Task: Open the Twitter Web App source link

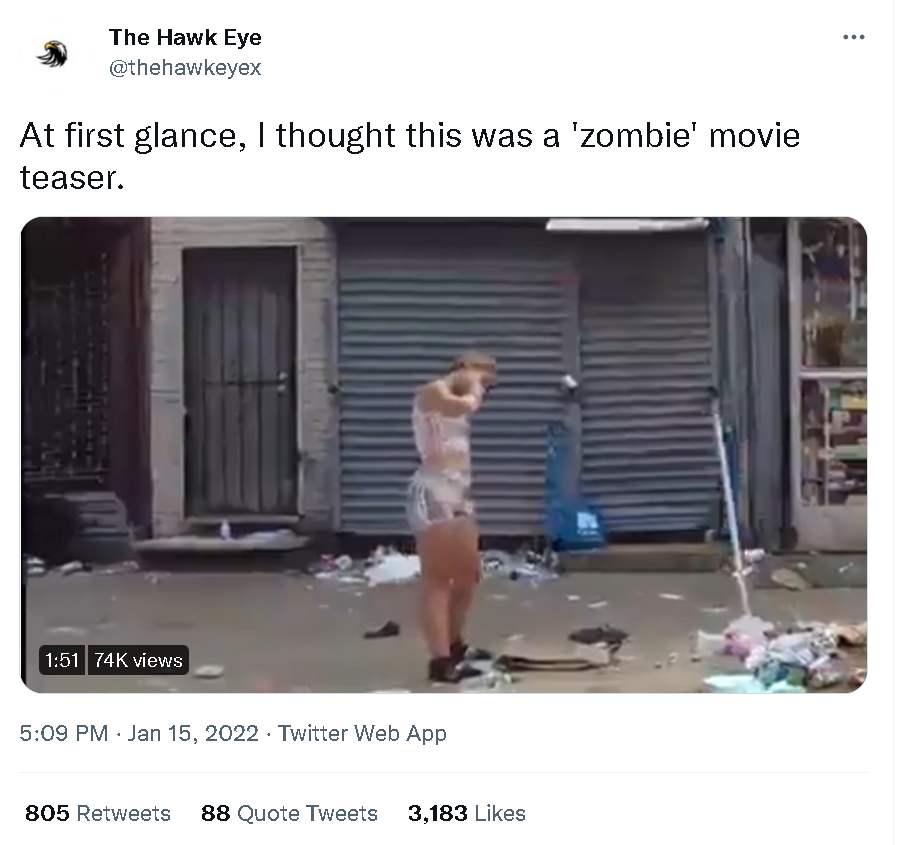Action: (x=362, y=733)
